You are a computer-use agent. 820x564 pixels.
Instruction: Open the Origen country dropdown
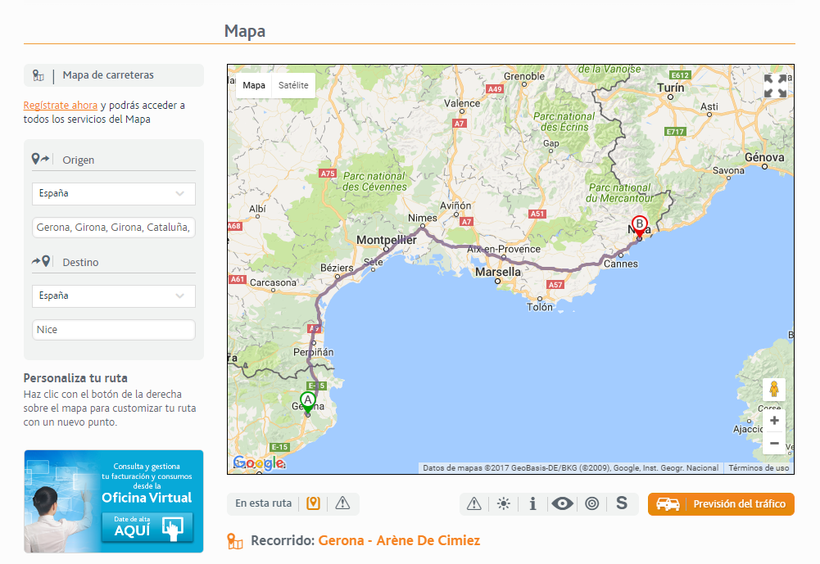113,194
